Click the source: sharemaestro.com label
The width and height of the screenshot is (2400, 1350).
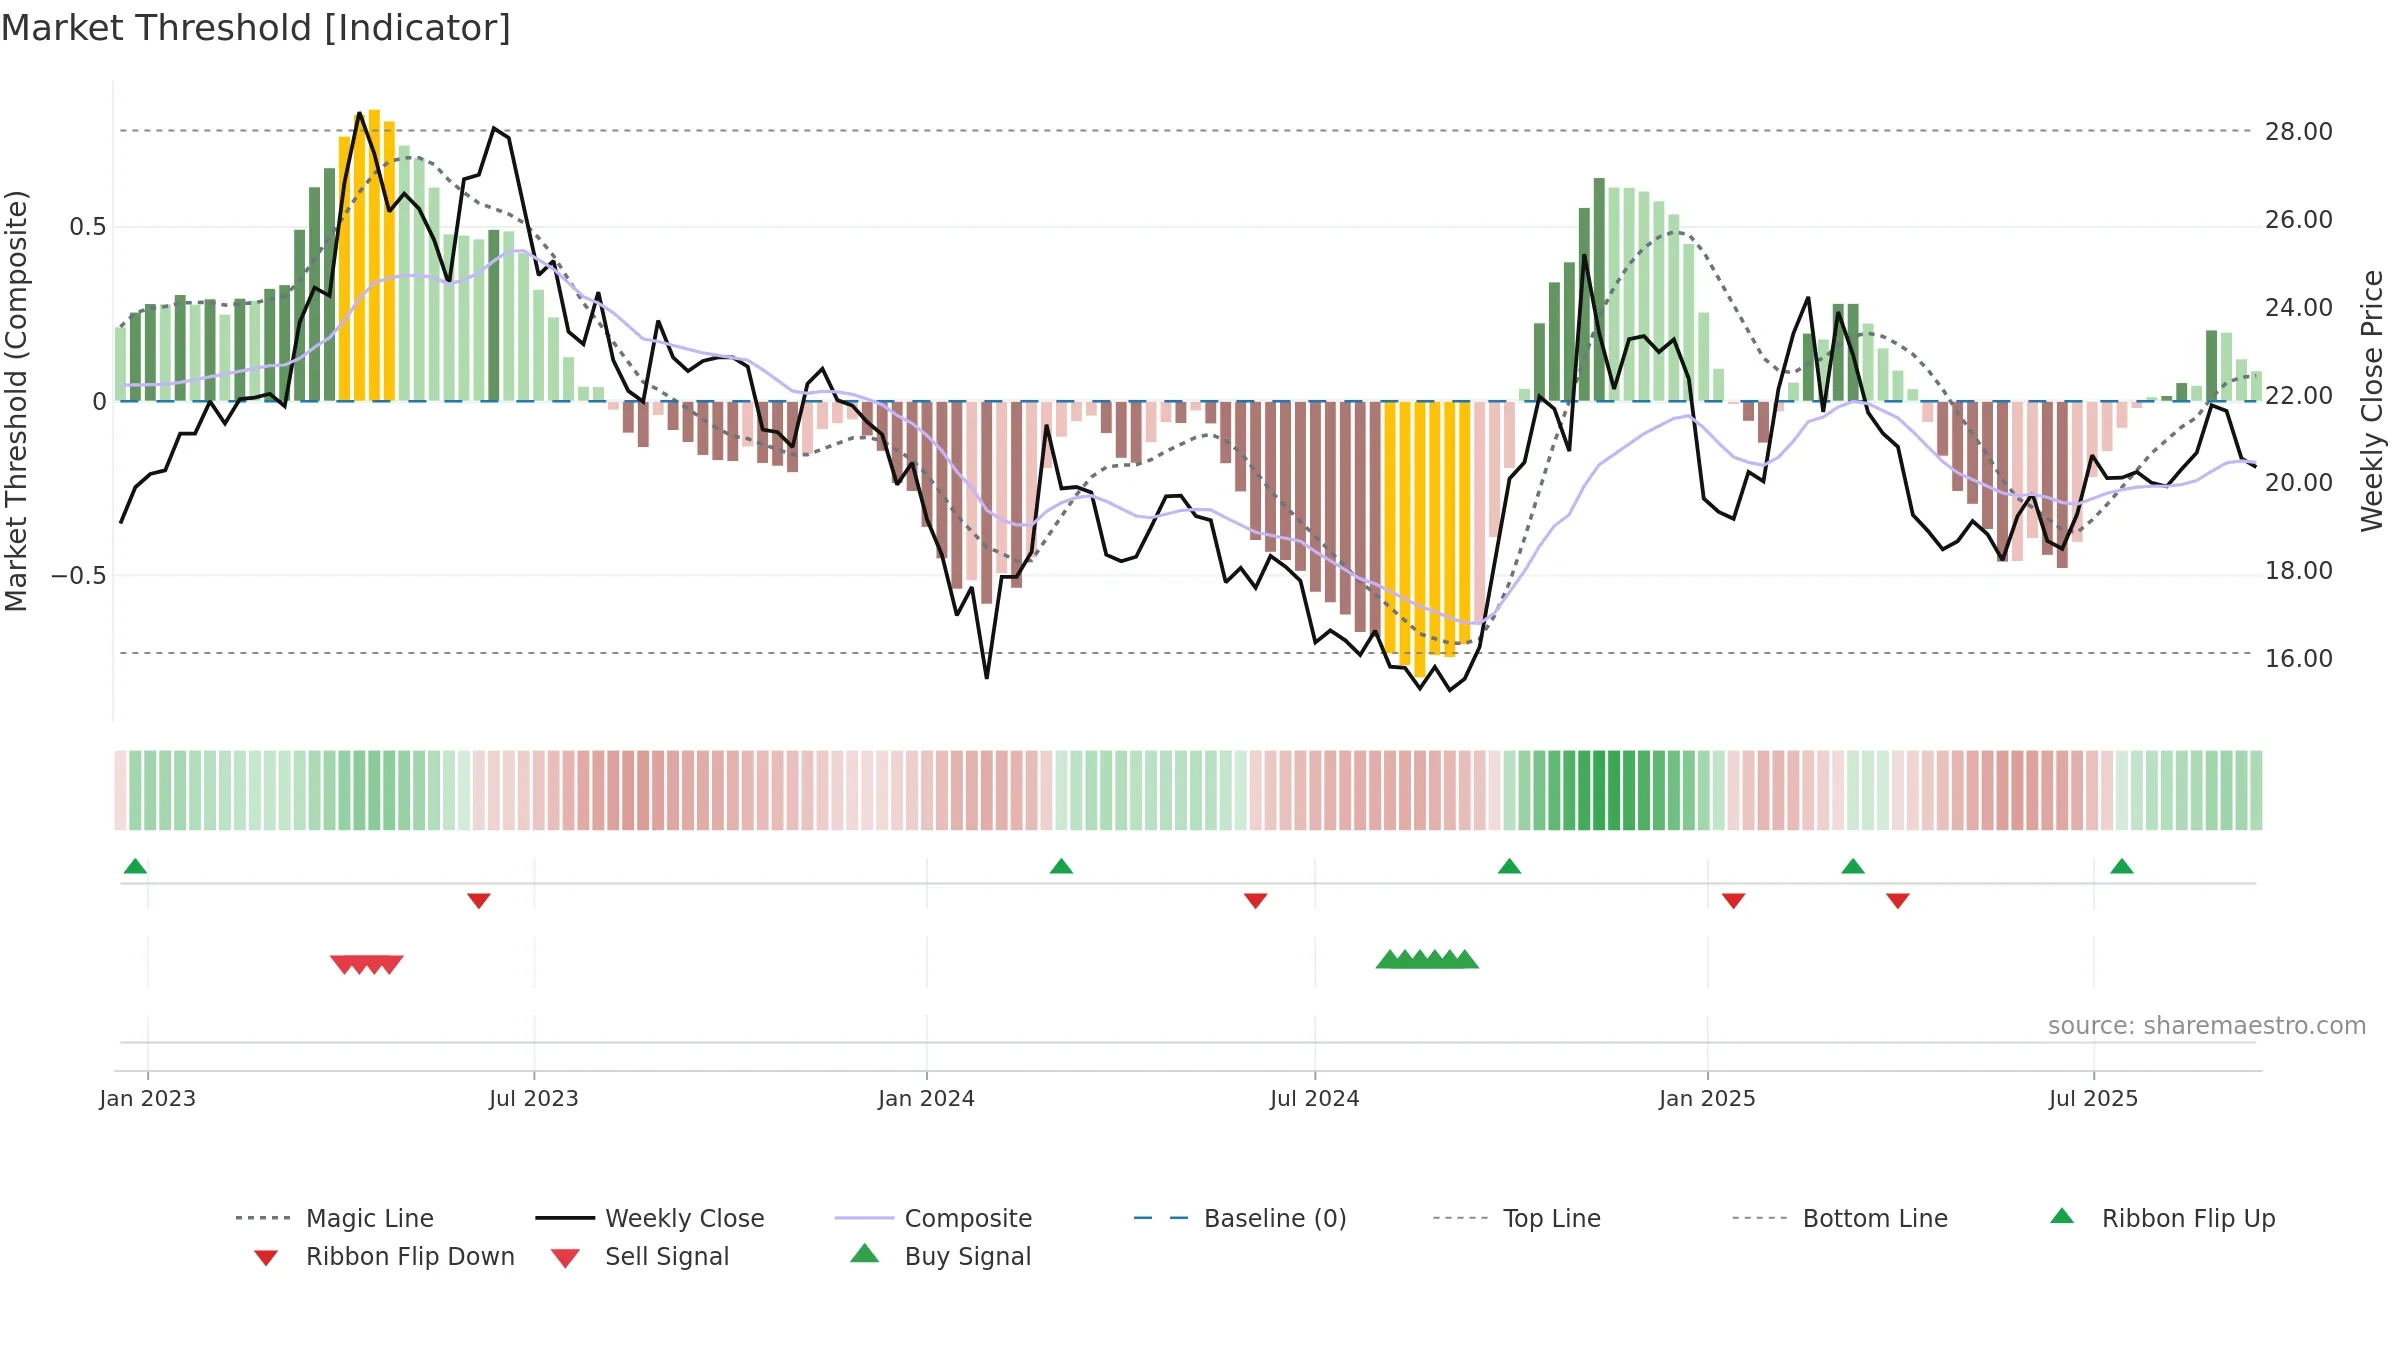[2207, 1026]
